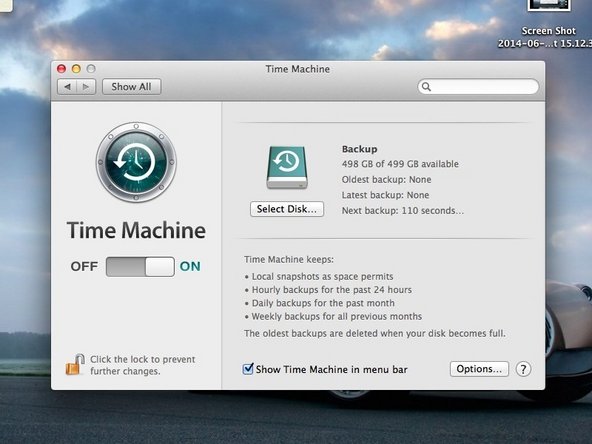Go forward with the right arrow button
The height and width of the screenshot is (444, 592).
pos(86,87)
